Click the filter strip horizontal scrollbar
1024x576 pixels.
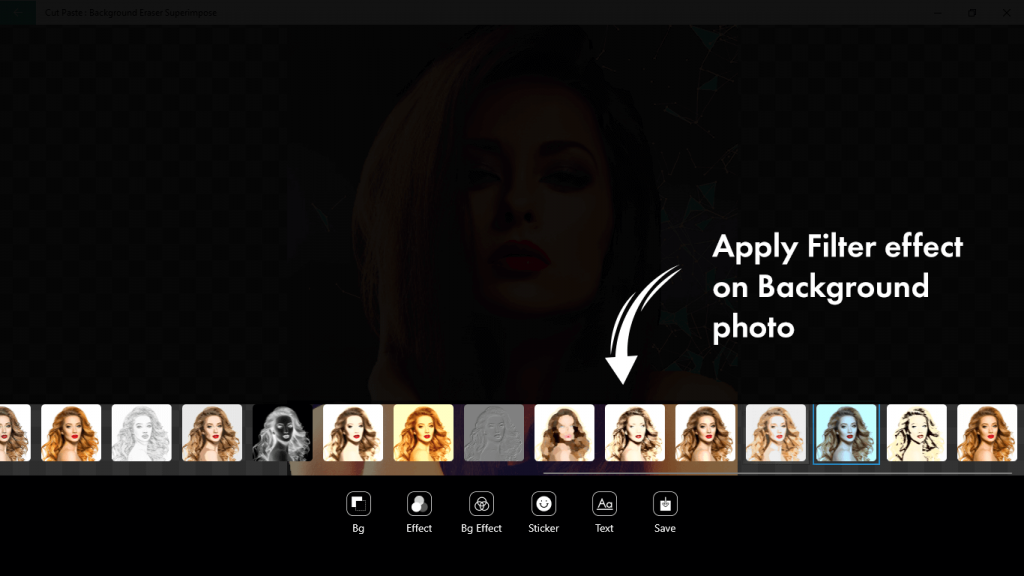click(777, 473)
